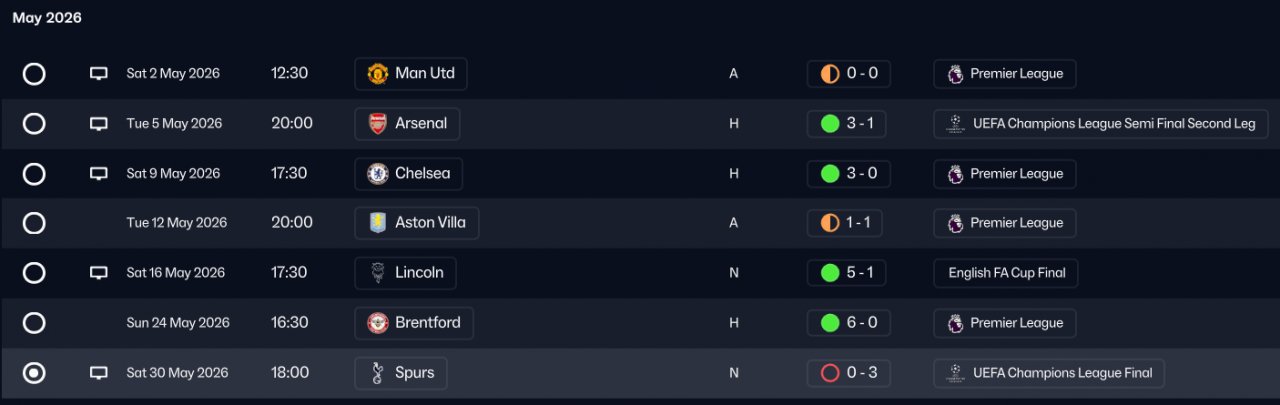Click the Spurs cockerel crest icon
1280x405 pixels.
pos(377,373)
